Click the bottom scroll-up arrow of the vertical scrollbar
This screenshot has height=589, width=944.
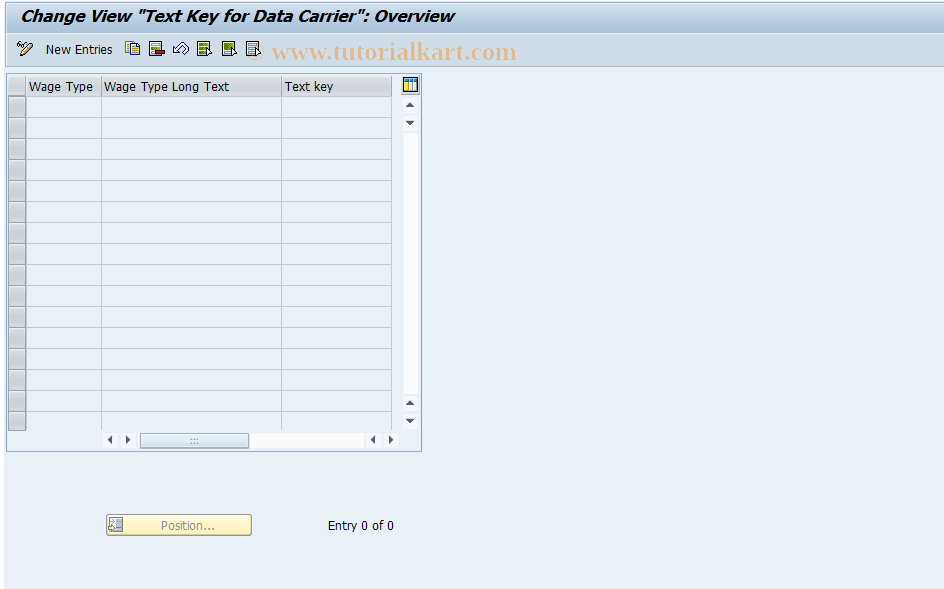410,403
